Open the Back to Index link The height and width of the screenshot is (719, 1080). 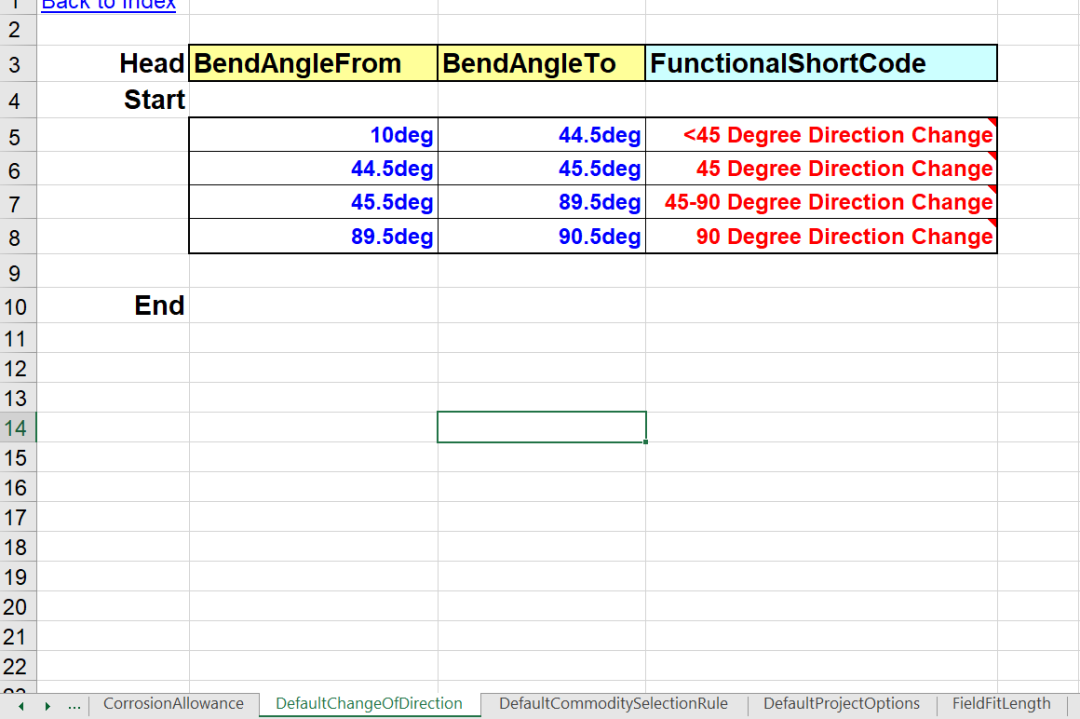tap(108, 6)
